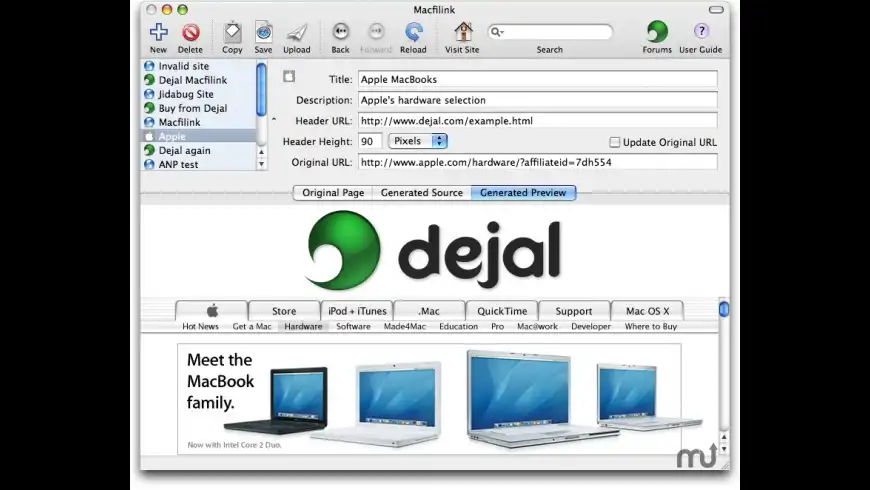
Task: Click the Visit Site house icon
Action: (463, 32)
